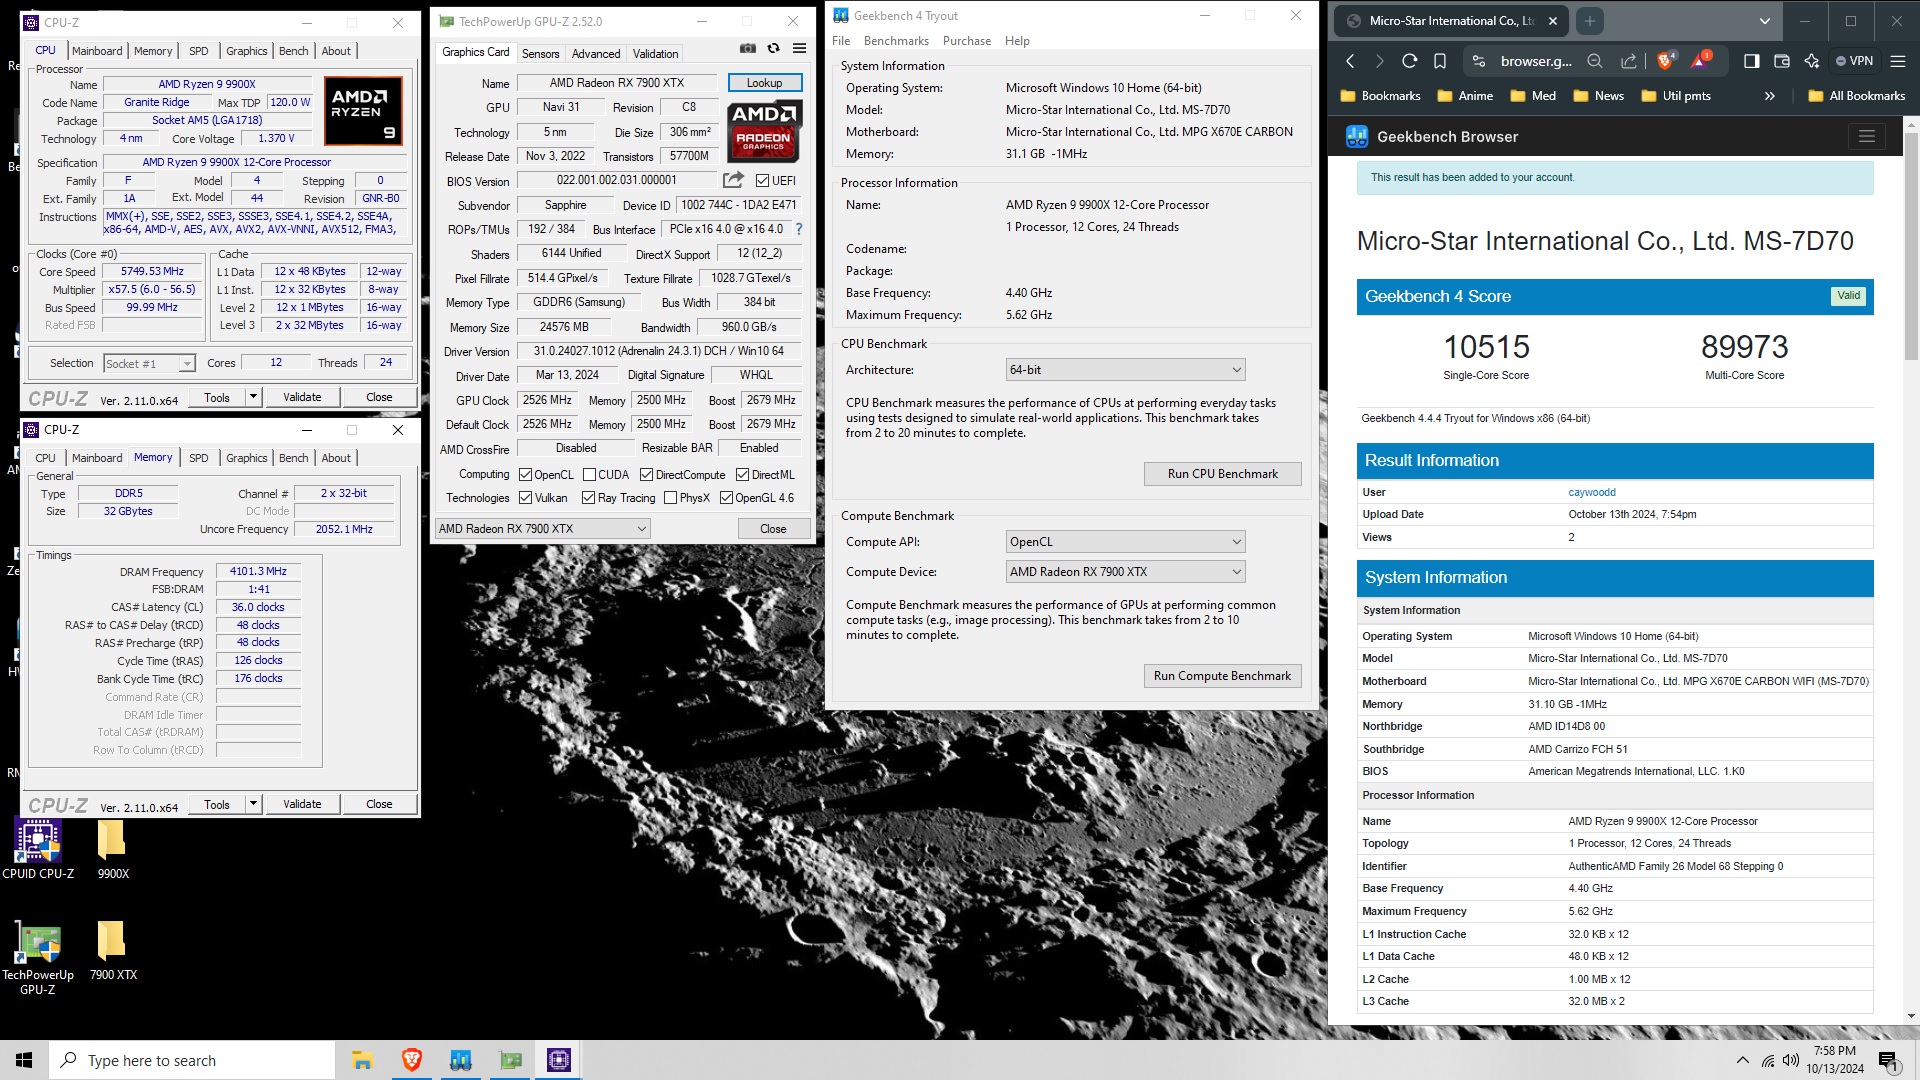Toggle PhysX checkbox
This screenshot has width=1920, height=1080.
click(670, 498)
